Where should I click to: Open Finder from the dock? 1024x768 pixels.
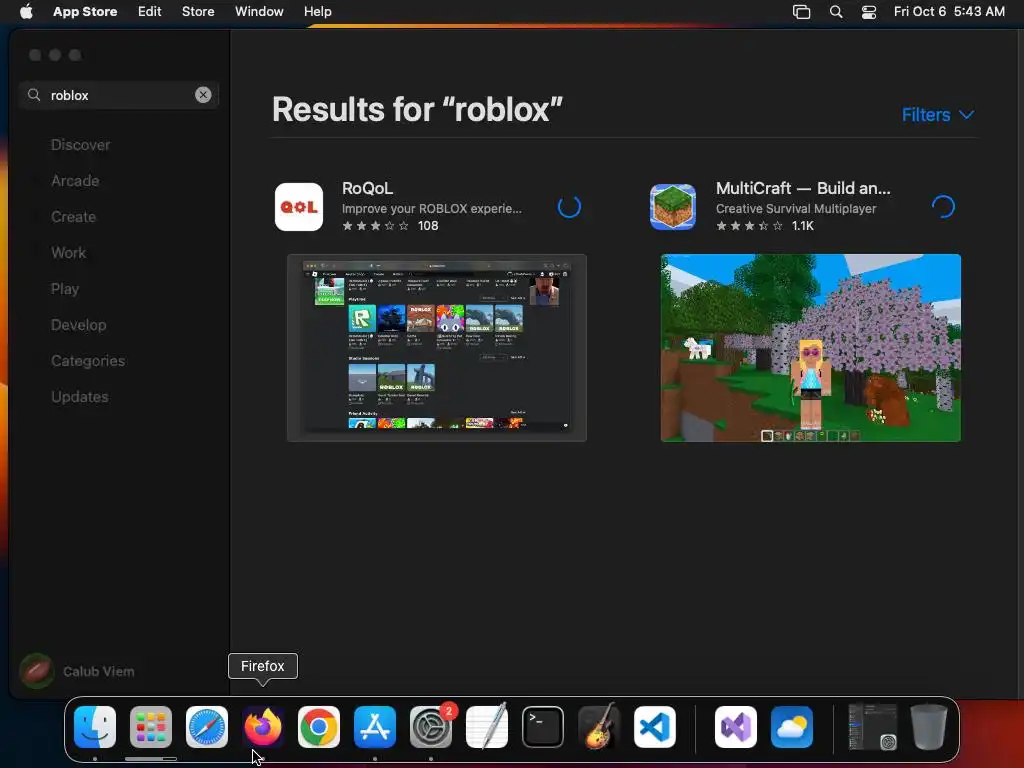coord(95,727)
